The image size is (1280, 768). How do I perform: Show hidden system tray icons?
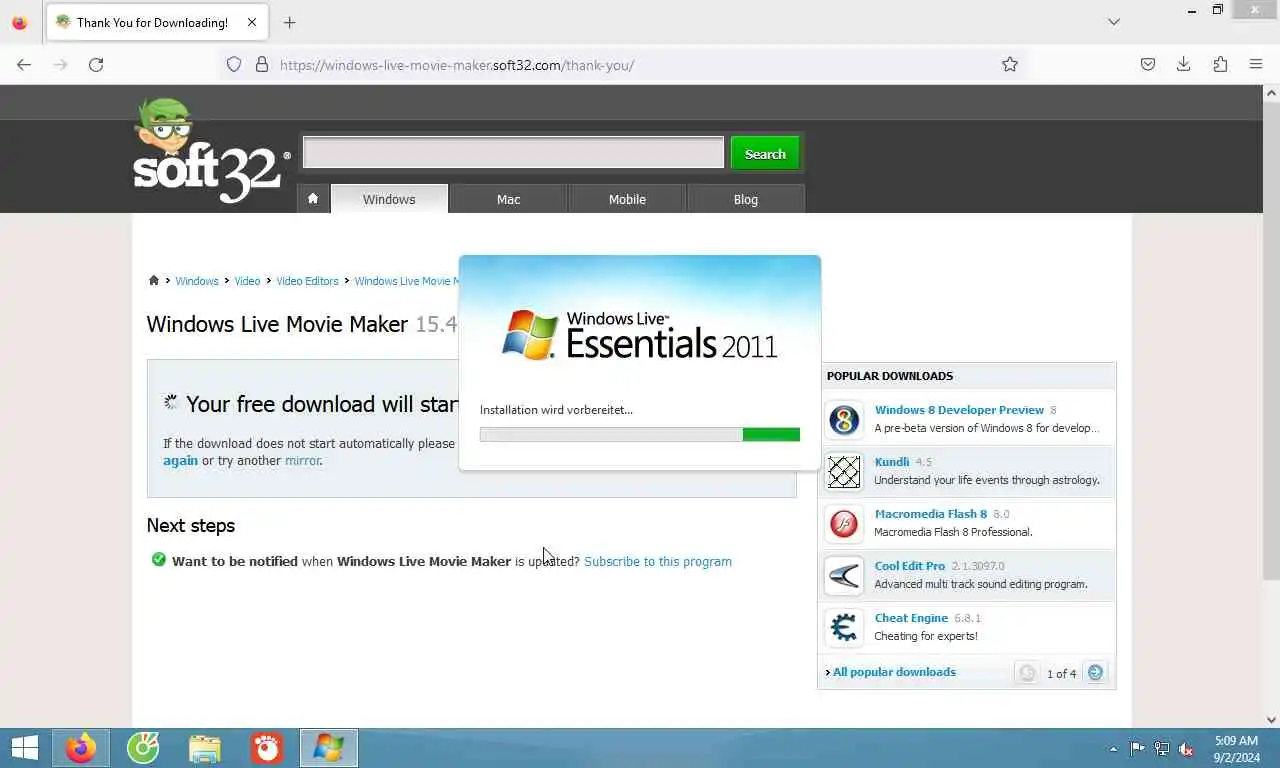1113,749
